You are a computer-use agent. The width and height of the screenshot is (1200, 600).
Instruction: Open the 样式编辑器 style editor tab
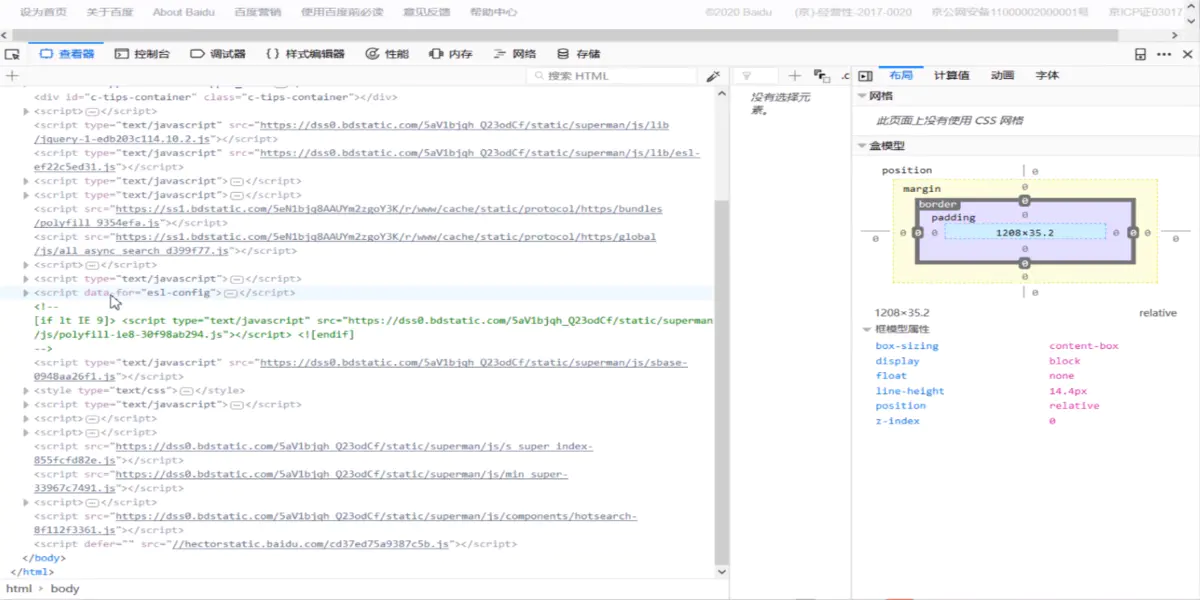(305, 54)
